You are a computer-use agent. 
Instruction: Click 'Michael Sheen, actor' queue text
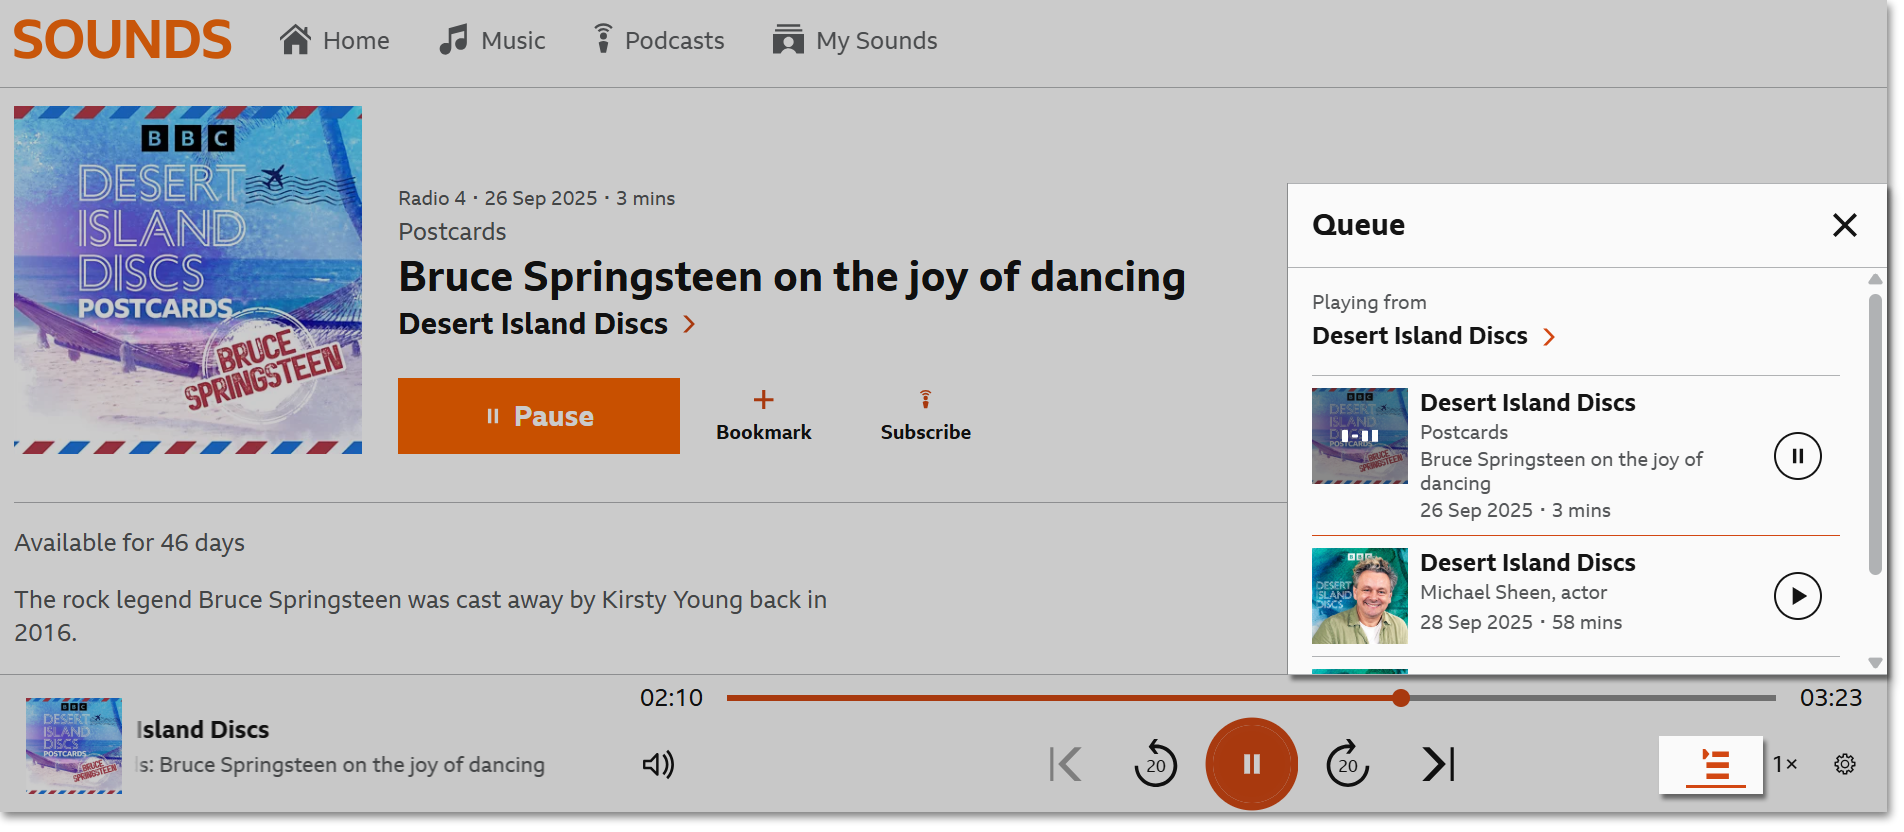pyautogui.click(x=1514, y=593)
